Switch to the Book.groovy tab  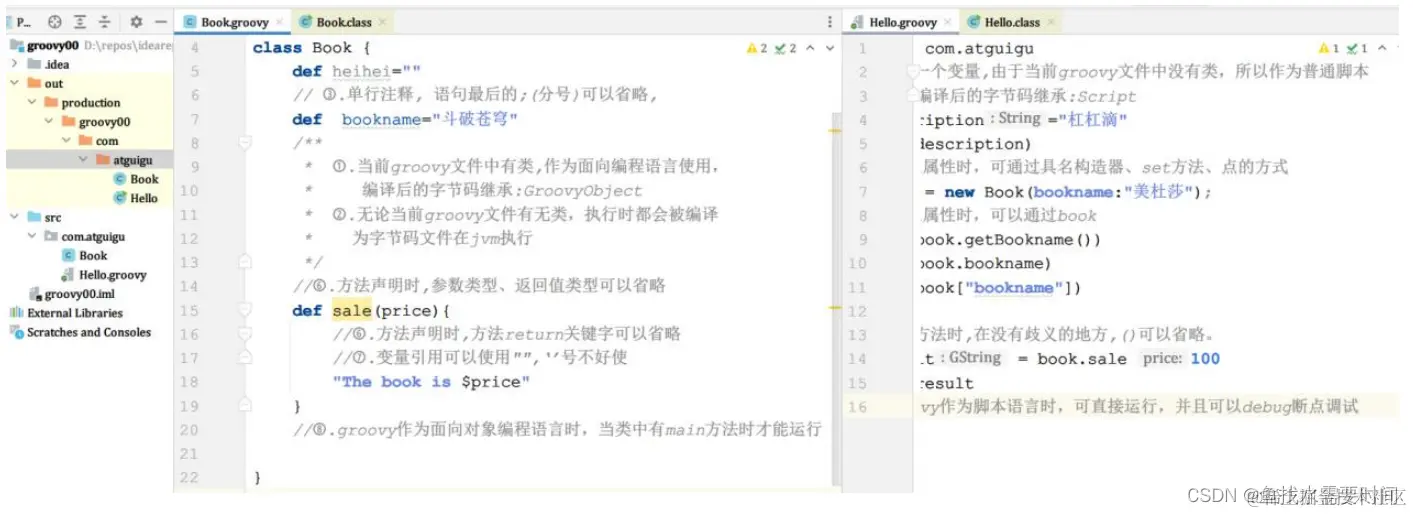pyautogui.click(x=234, y=22)
